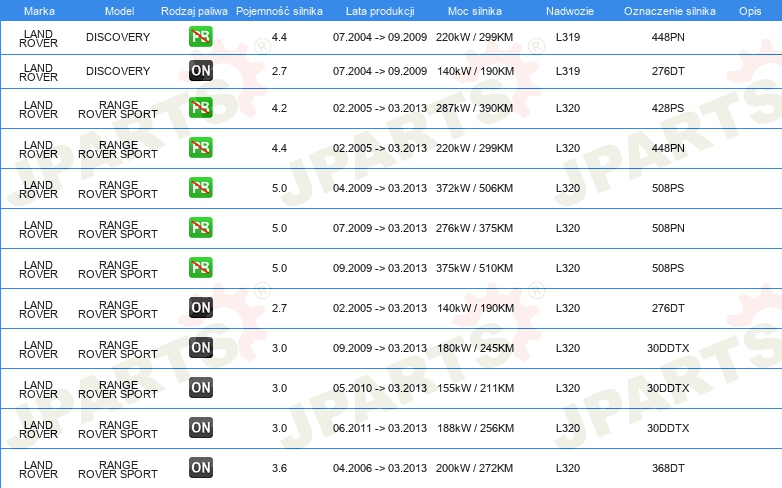Click 30DDTX engine code in 180kW row

click(668, 348)
